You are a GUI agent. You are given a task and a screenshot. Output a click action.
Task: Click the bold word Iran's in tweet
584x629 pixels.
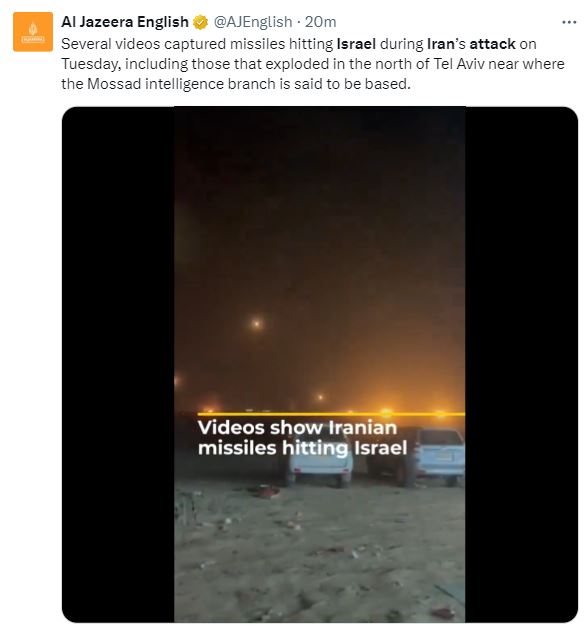tap(446, 44)
